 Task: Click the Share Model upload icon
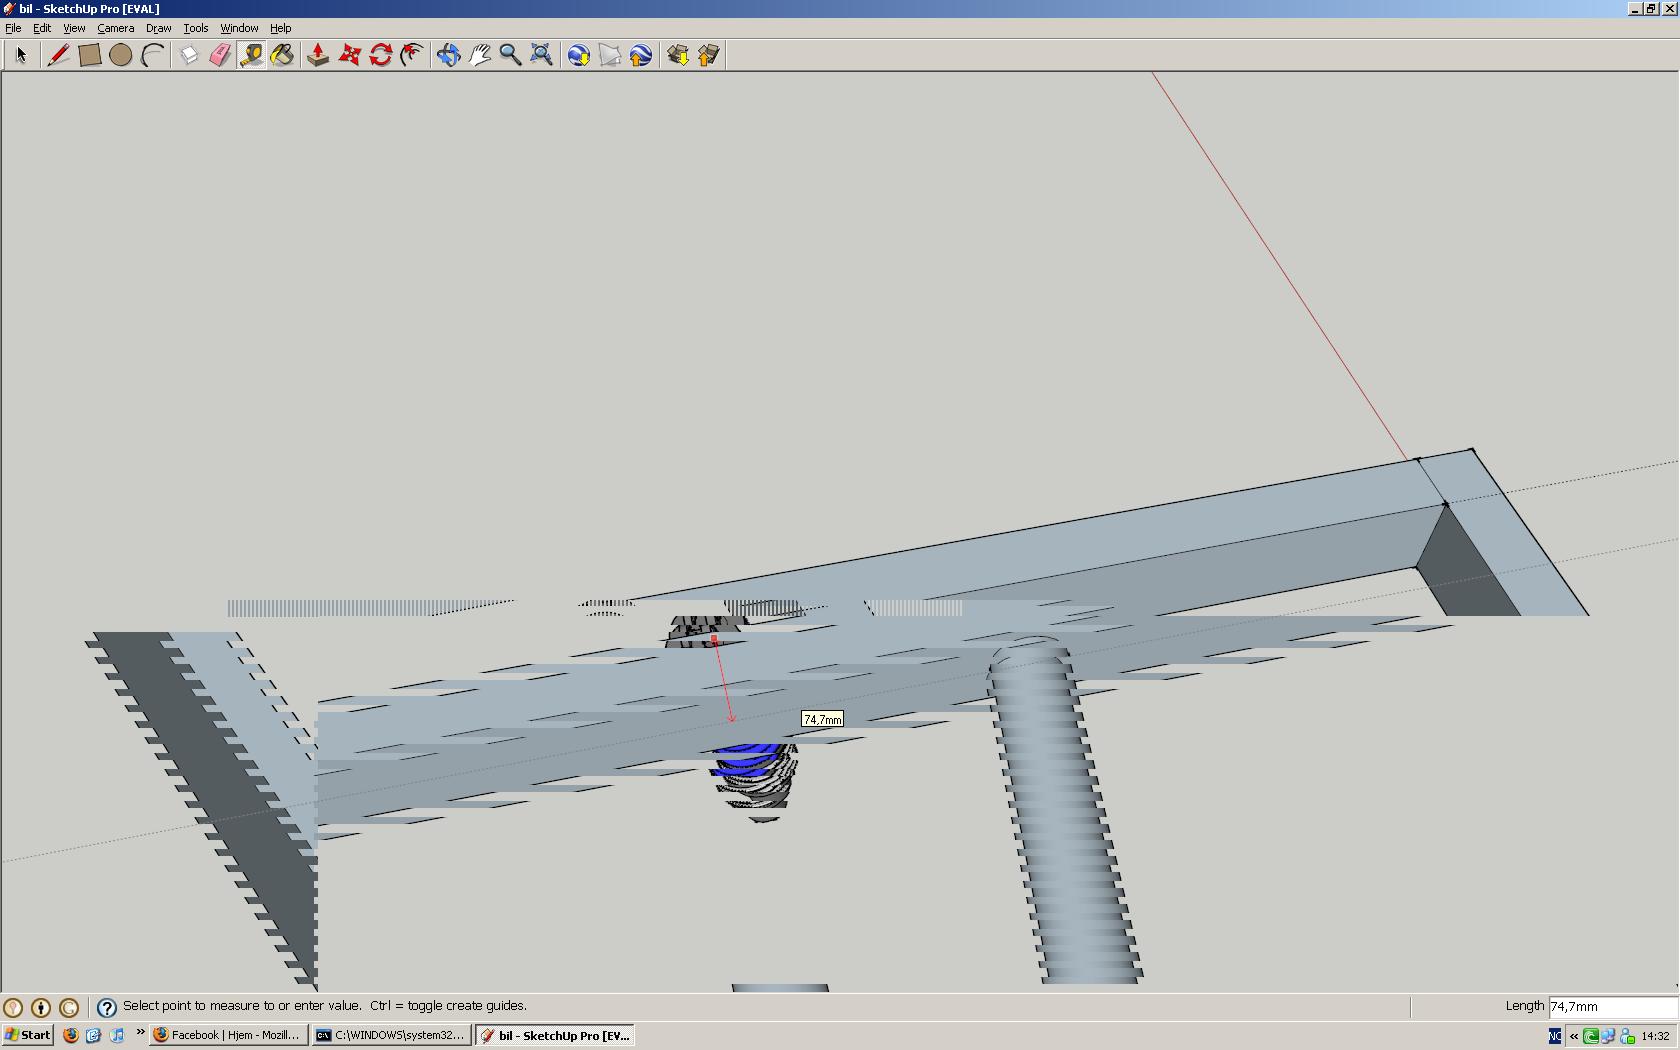(708, 55)
